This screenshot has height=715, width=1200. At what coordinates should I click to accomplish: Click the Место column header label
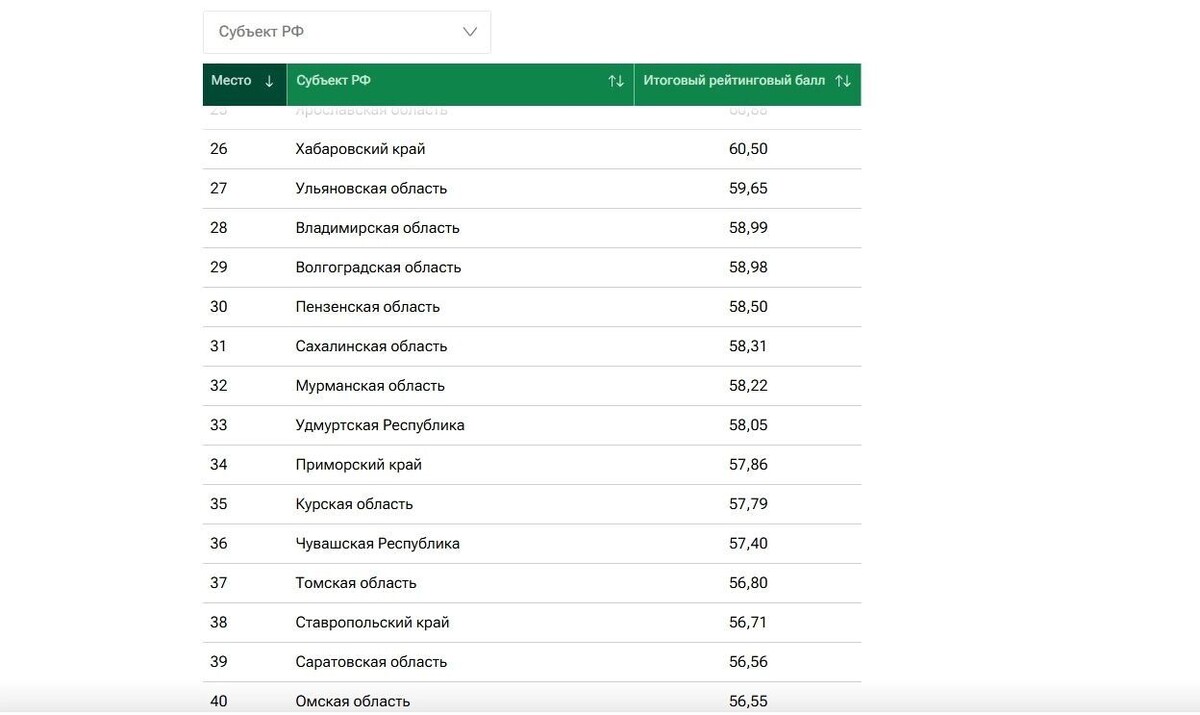point(231,81)
